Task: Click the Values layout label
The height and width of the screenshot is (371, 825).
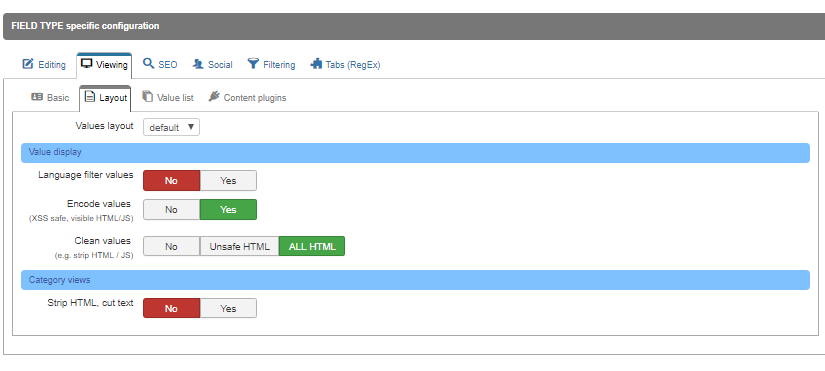Action: tap(104, 126)
